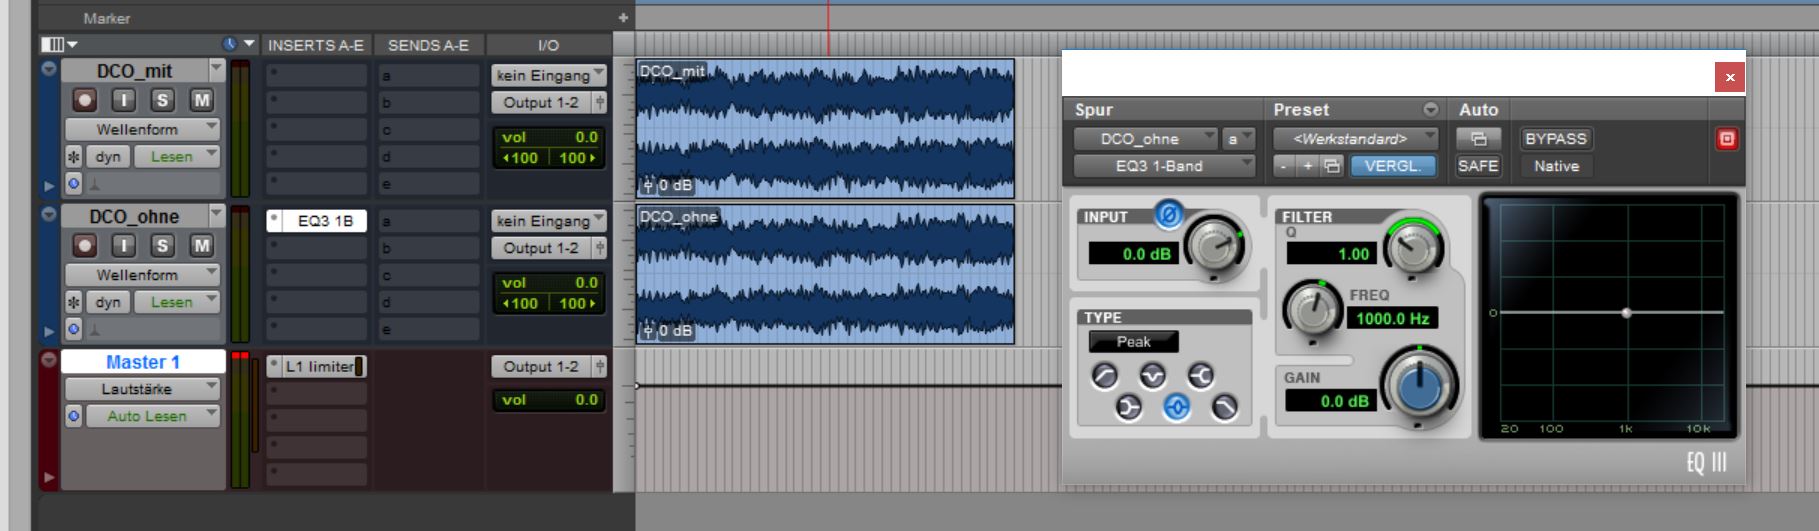Toggle BYPASS on the EQ3 plugin
The width and height of the screenshot is (1819, 531).
click(x=1555, y=139)
